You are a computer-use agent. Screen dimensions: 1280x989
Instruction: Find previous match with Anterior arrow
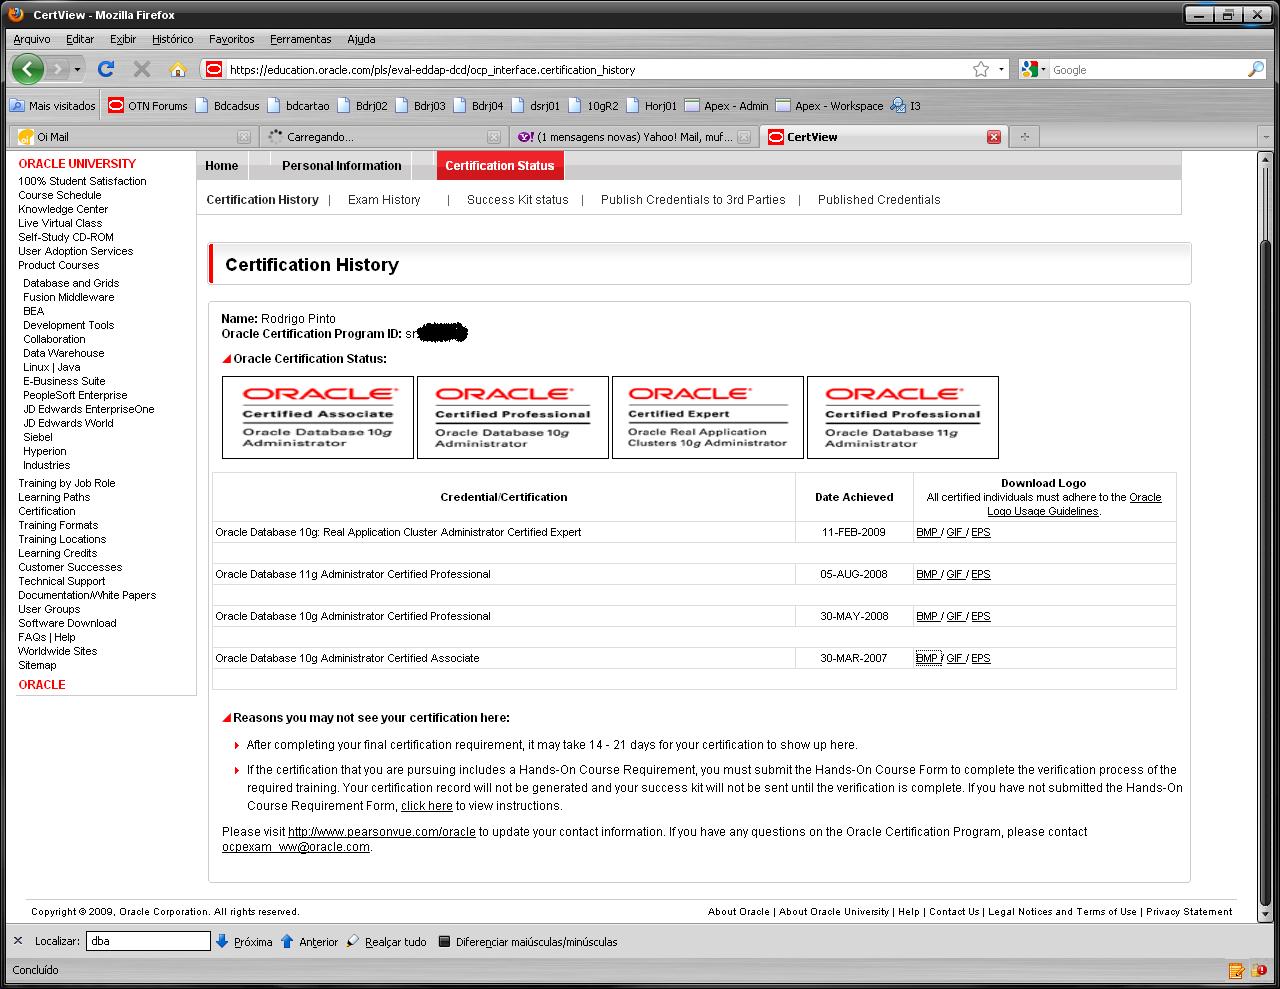[x=309, y=941]
